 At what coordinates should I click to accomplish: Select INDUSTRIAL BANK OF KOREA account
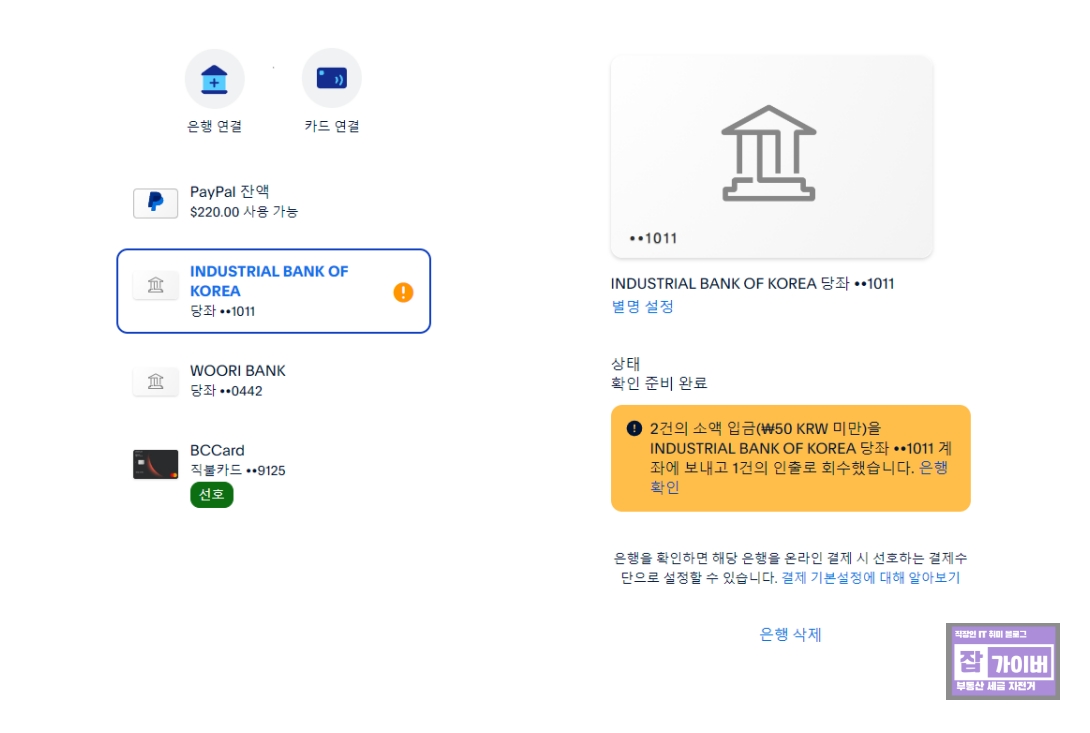(274, 291)
